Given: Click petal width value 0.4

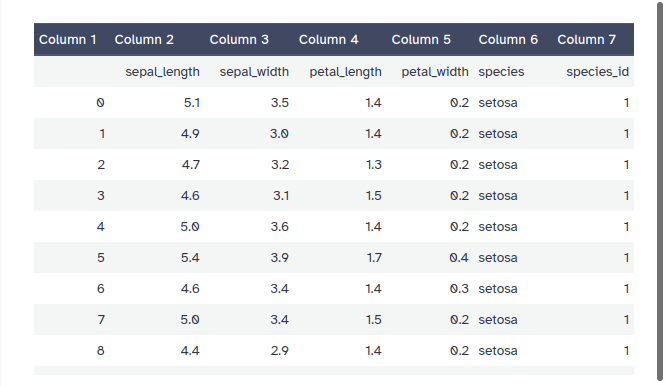Looking at the screenshot, I should (459, 258).
